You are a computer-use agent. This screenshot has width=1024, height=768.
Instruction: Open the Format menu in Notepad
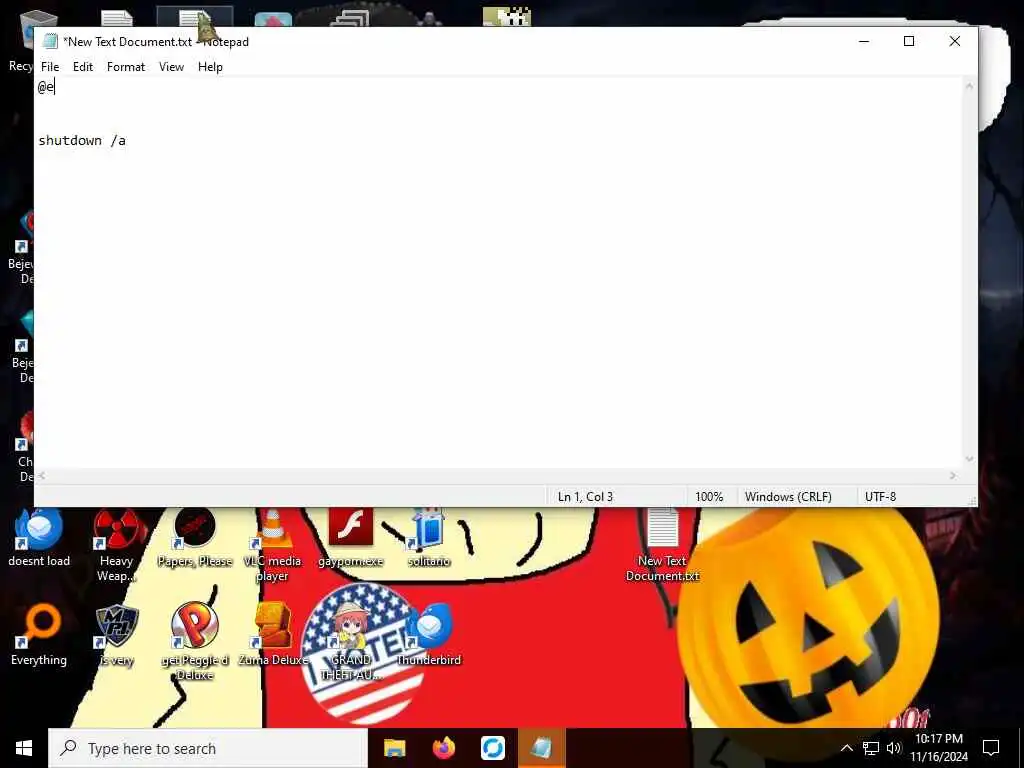coord(125,67)
